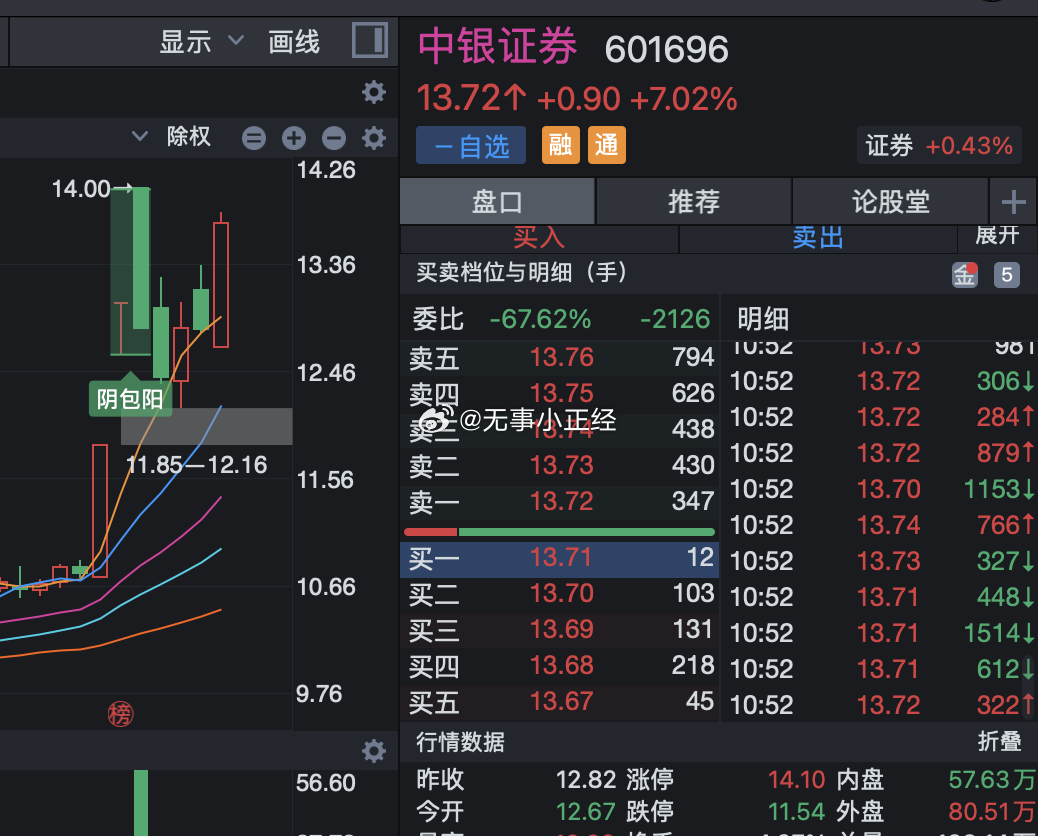Click the 5 levels depth icon
The height and width of the screenshot is (836, 1038).
(x=1007, y=275)
